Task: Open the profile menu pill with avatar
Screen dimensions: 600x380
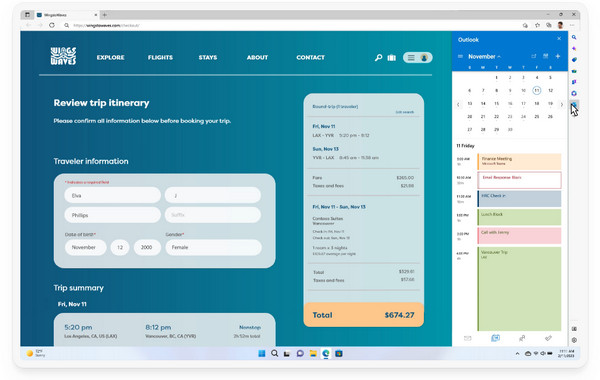Action: pyautogui.click(x=417, y=57)
